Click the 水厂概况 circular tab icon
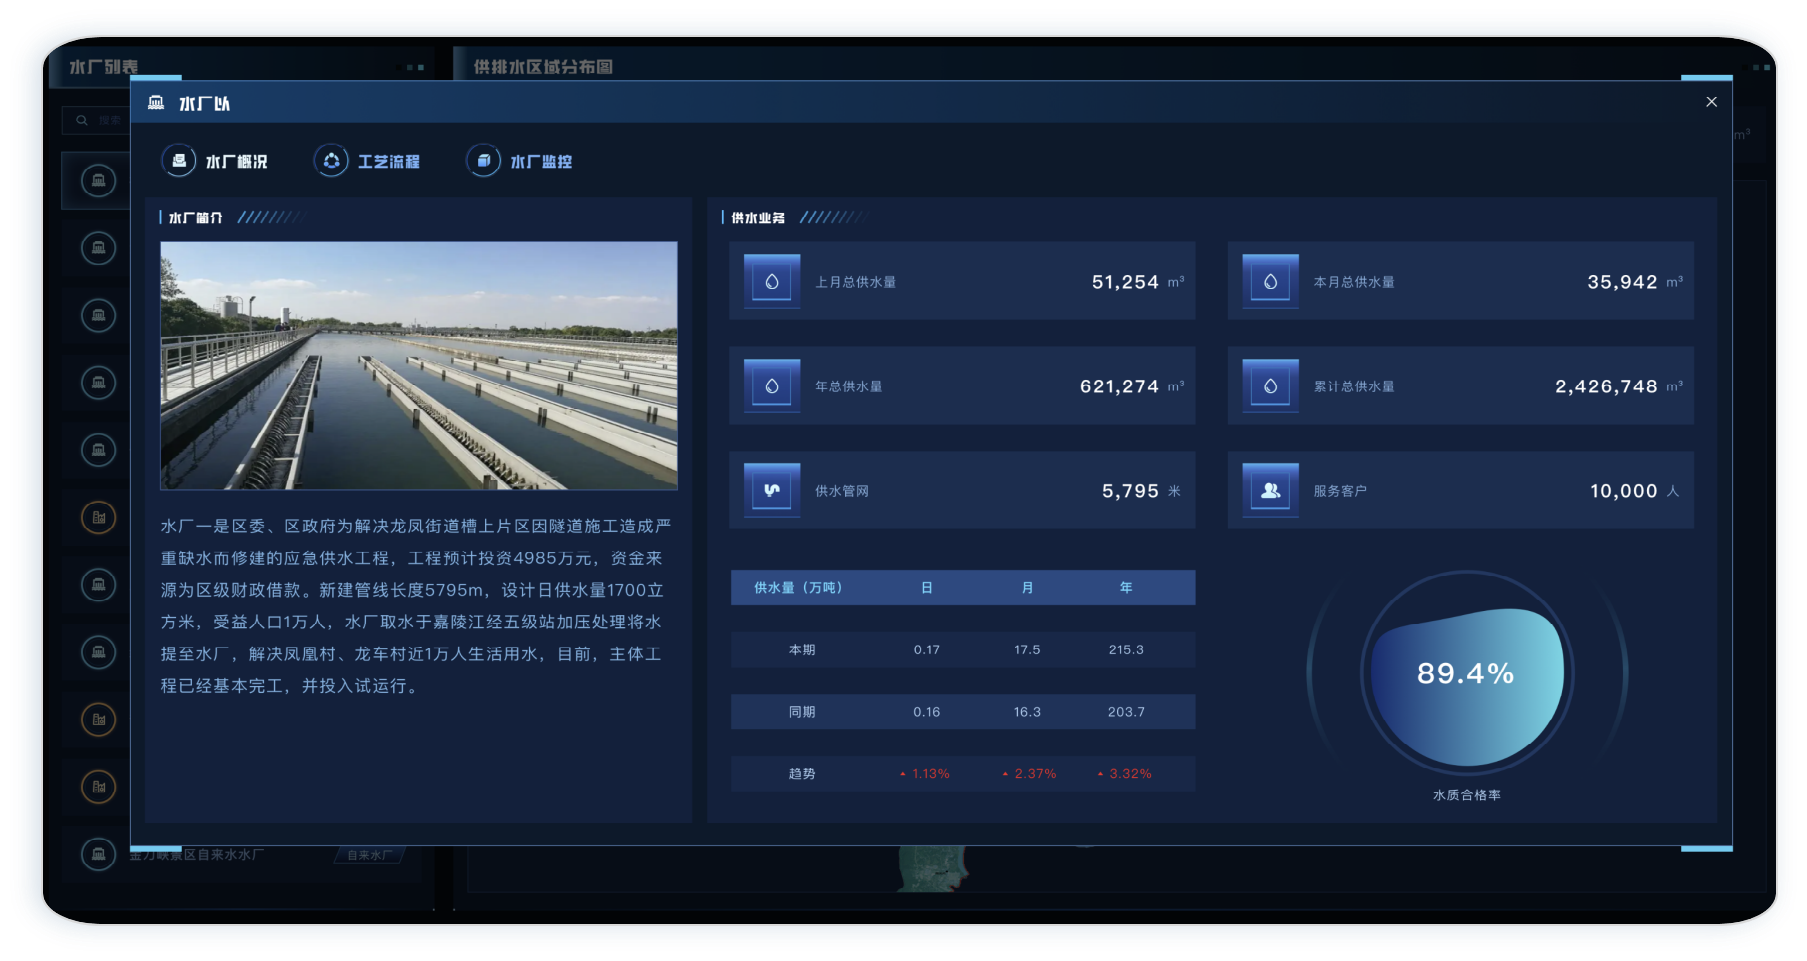 [179, 161]
